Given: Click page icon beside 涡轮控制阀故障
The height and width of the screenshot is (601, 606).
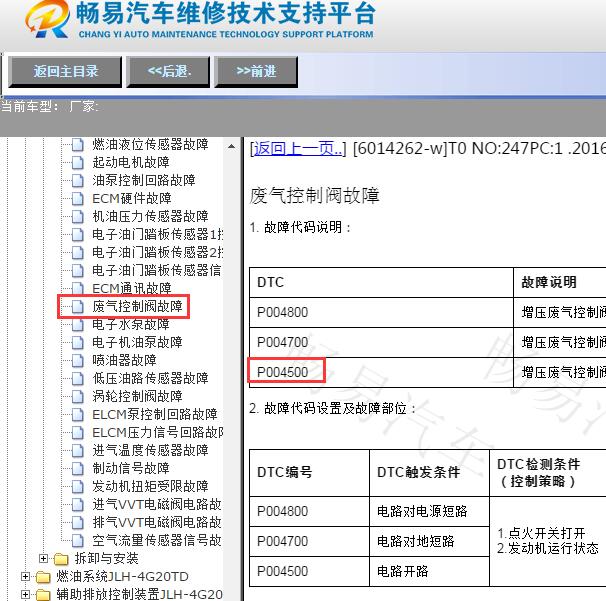Looking at the screenshot, I should (x=78, y=397).
